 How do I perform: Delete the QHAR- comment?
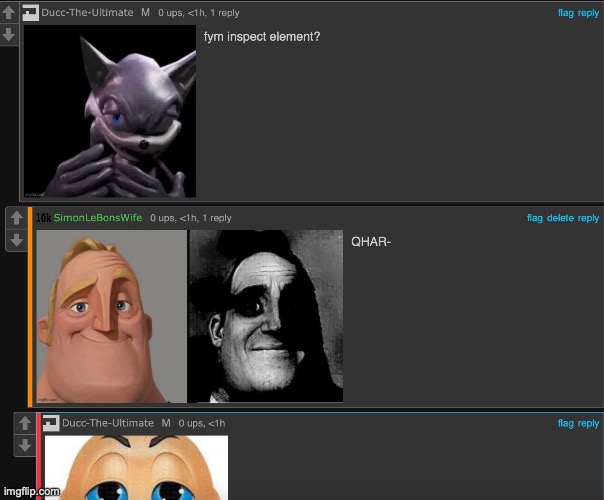pyautogui.click(x=560, y=218)
